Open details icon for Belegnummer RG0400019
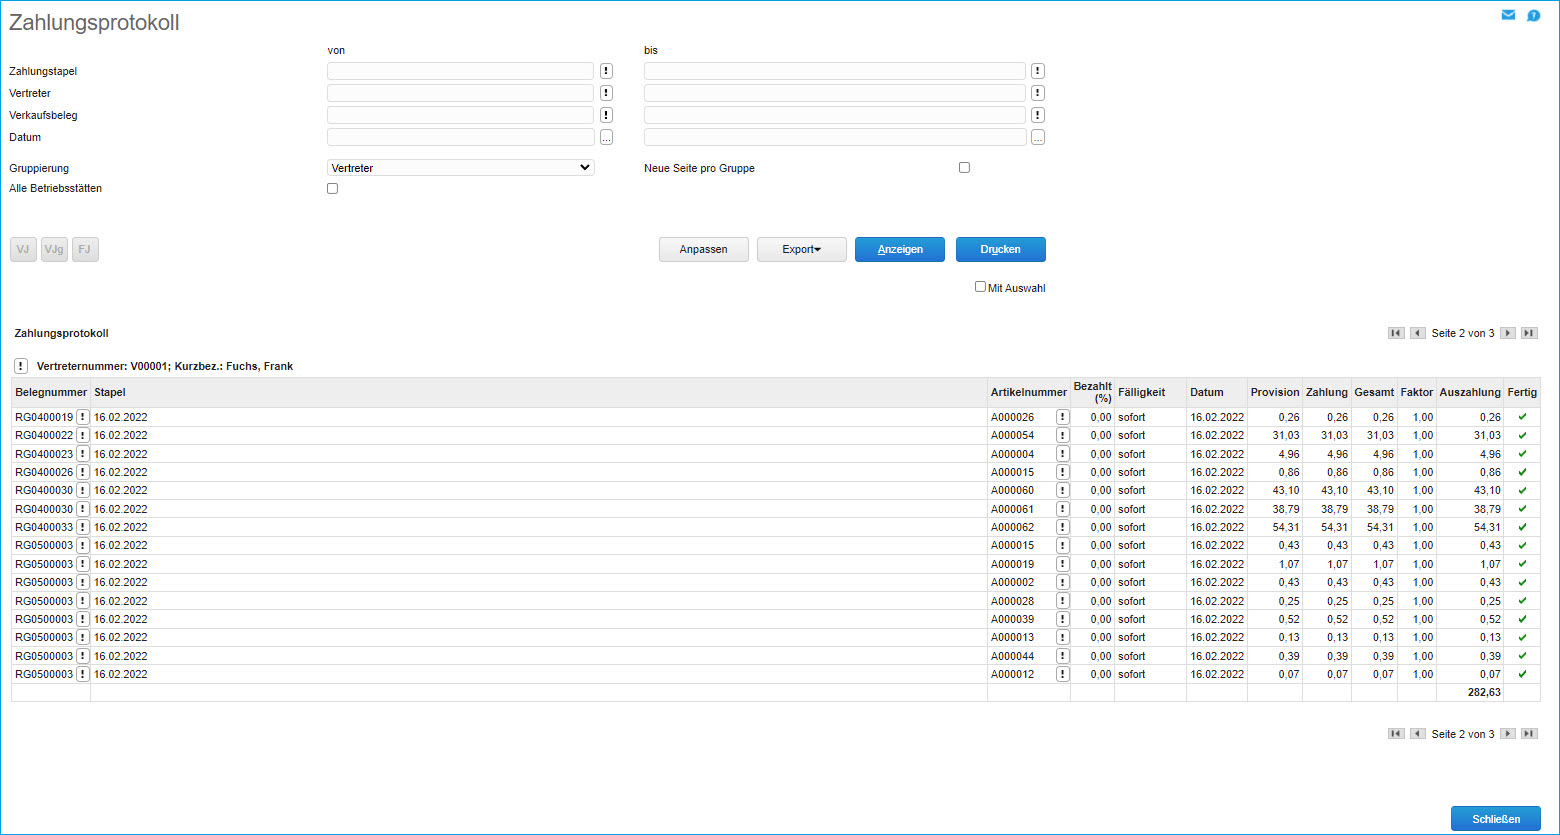Viewport: 1560px width, 835px height. pos(83,417)
